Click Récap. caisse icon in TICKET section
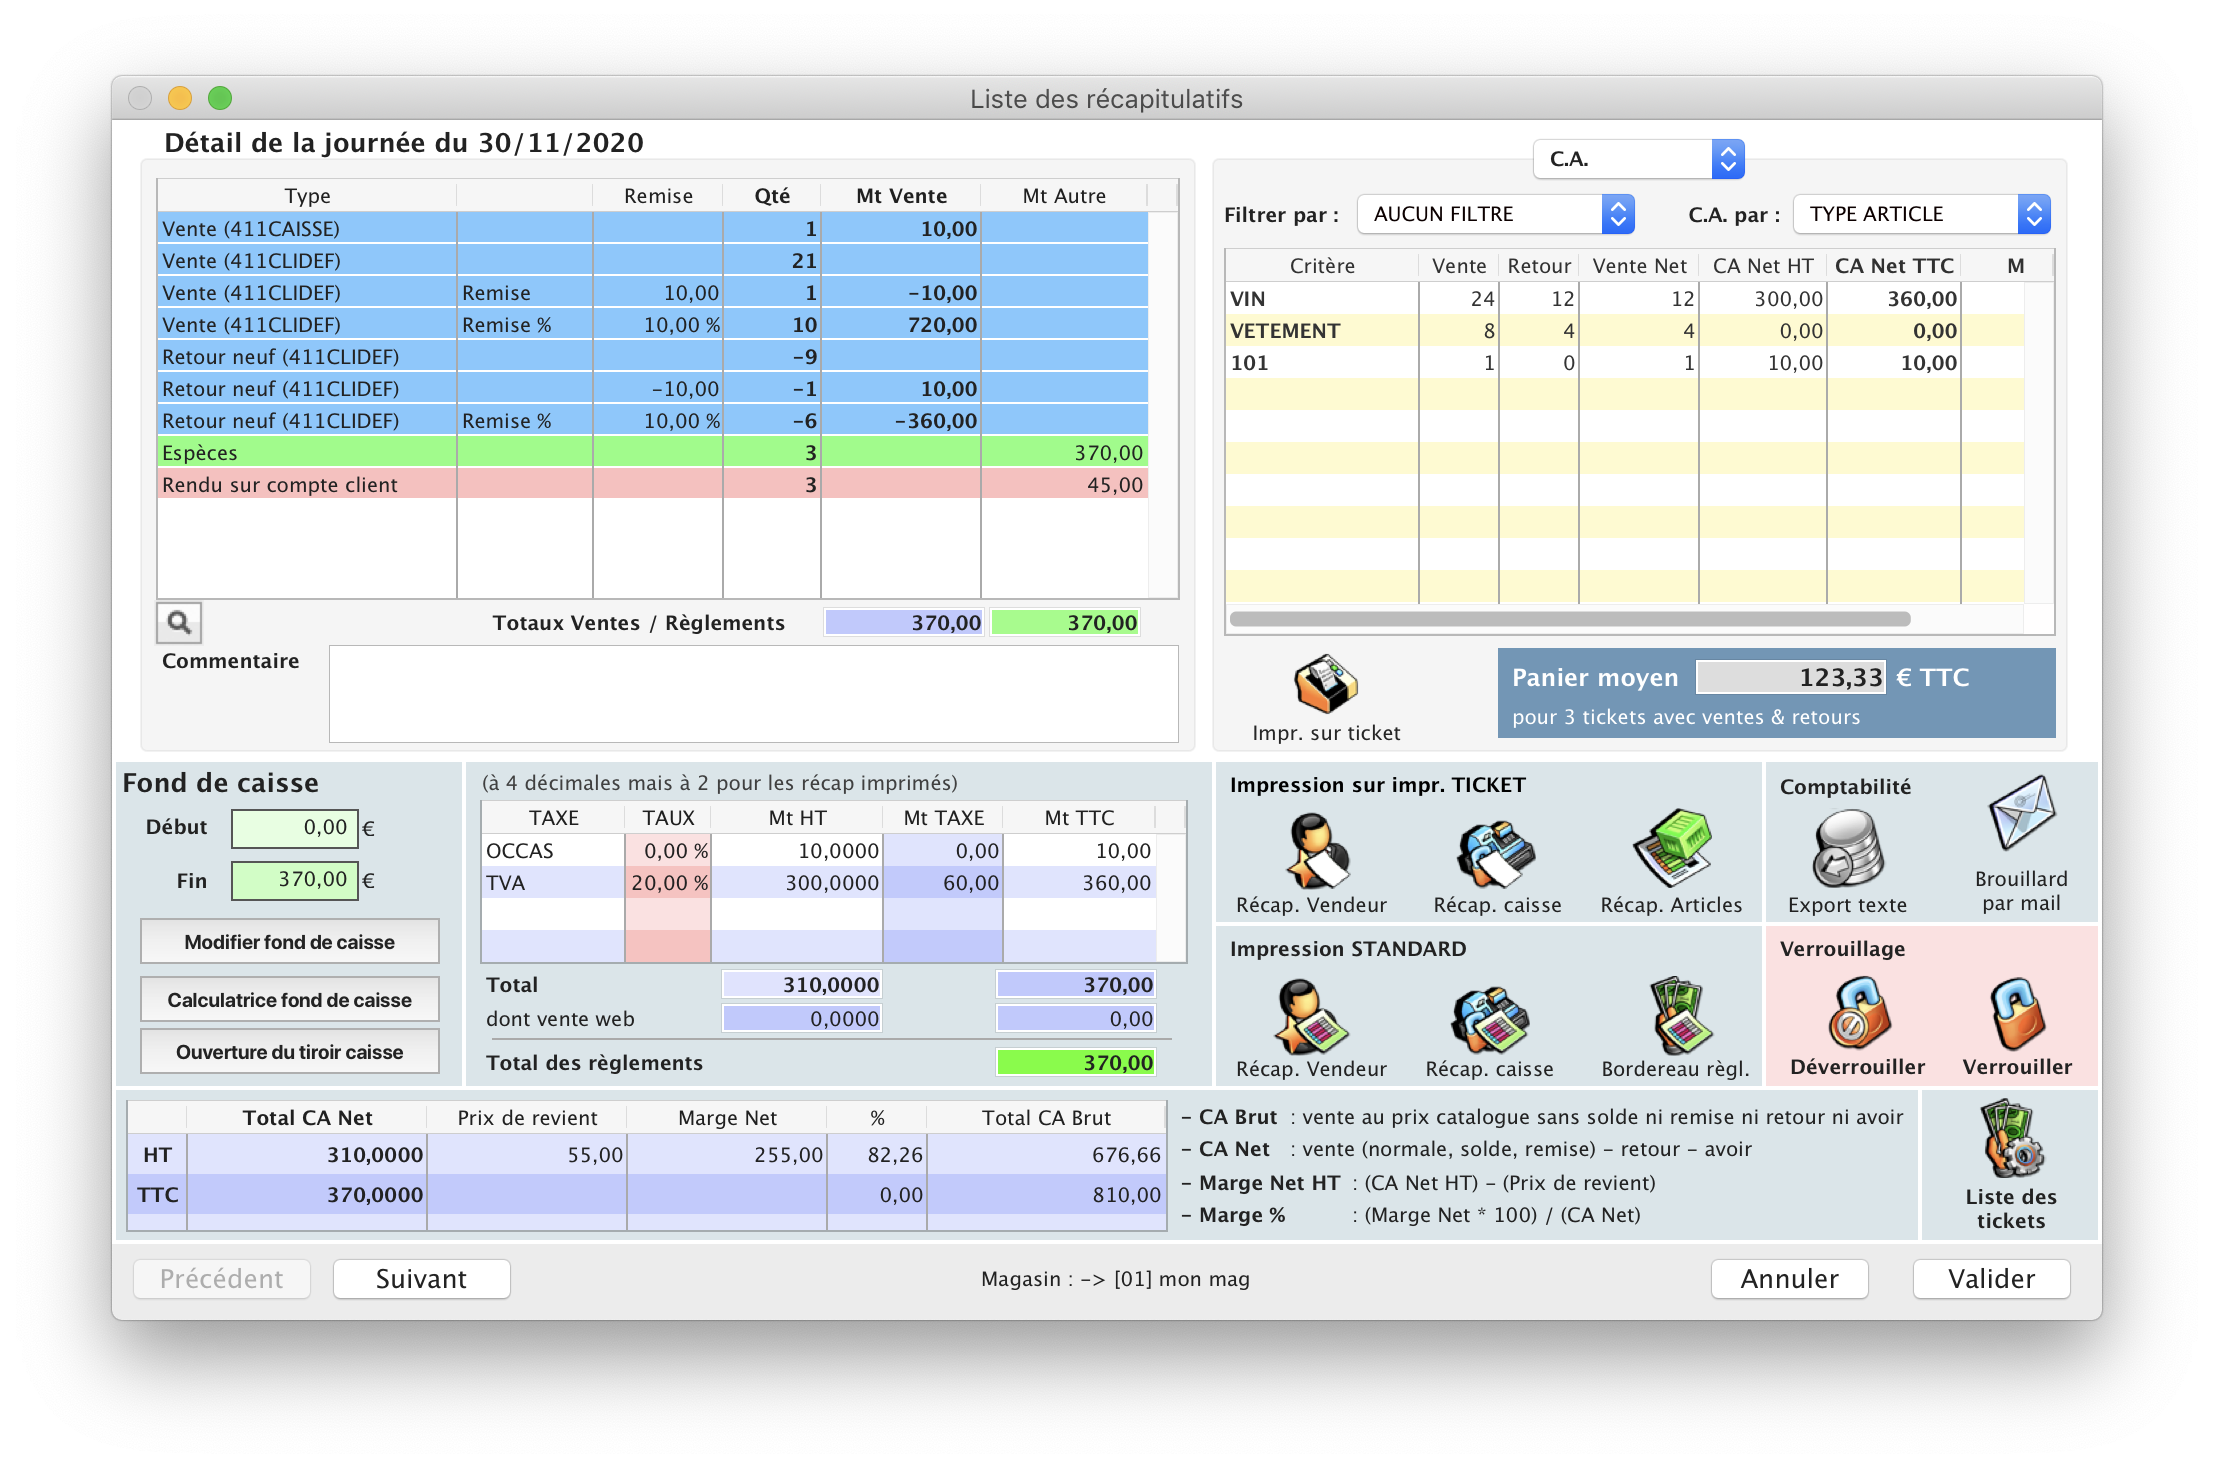The image size is (2214, 1468). (1496, 853)
